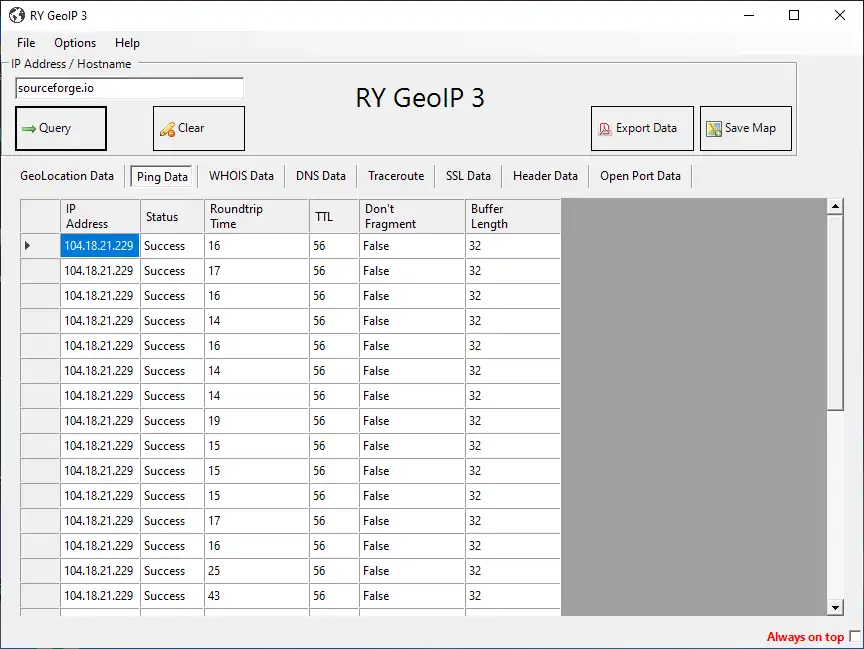
Task: Click the Save Map button
Action: [746, 128]
